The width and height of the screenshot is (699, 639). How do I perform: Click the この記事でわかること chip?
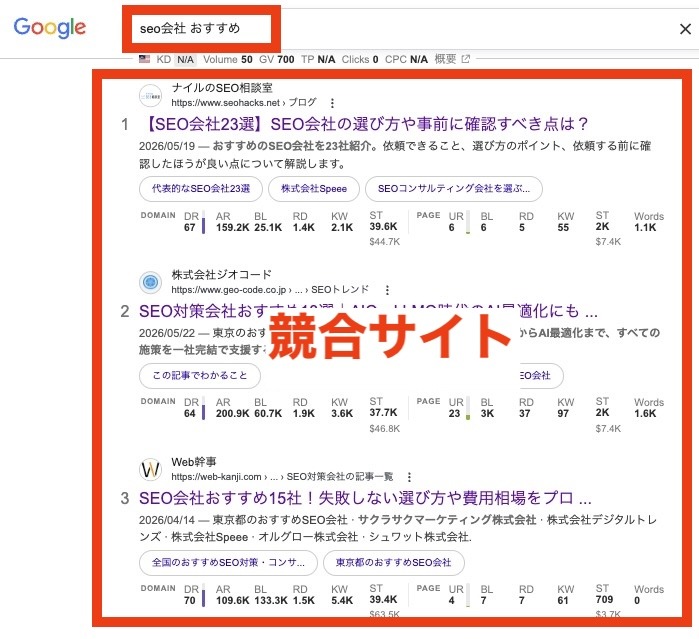200,375
